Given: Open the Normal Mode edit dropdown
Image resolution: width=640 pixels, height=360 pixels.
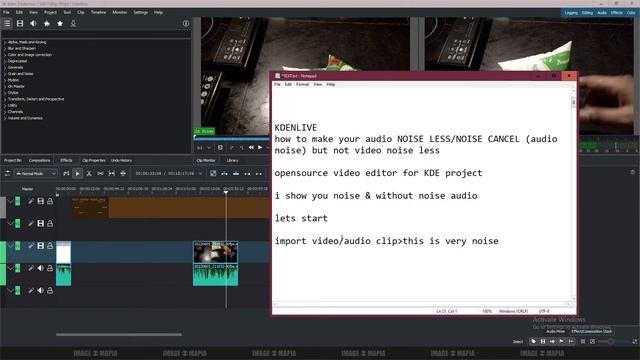Looking at the screenshot, I should pyautogui.click(x=36, y=173).
